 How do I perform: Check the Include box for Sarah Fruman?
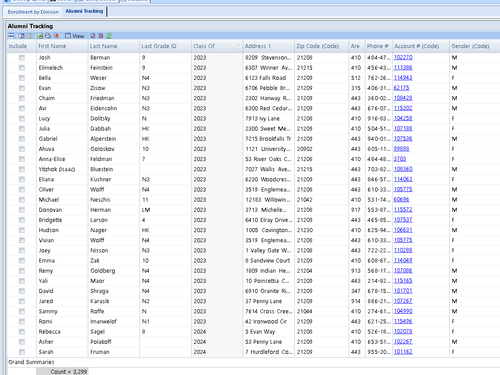22,352
